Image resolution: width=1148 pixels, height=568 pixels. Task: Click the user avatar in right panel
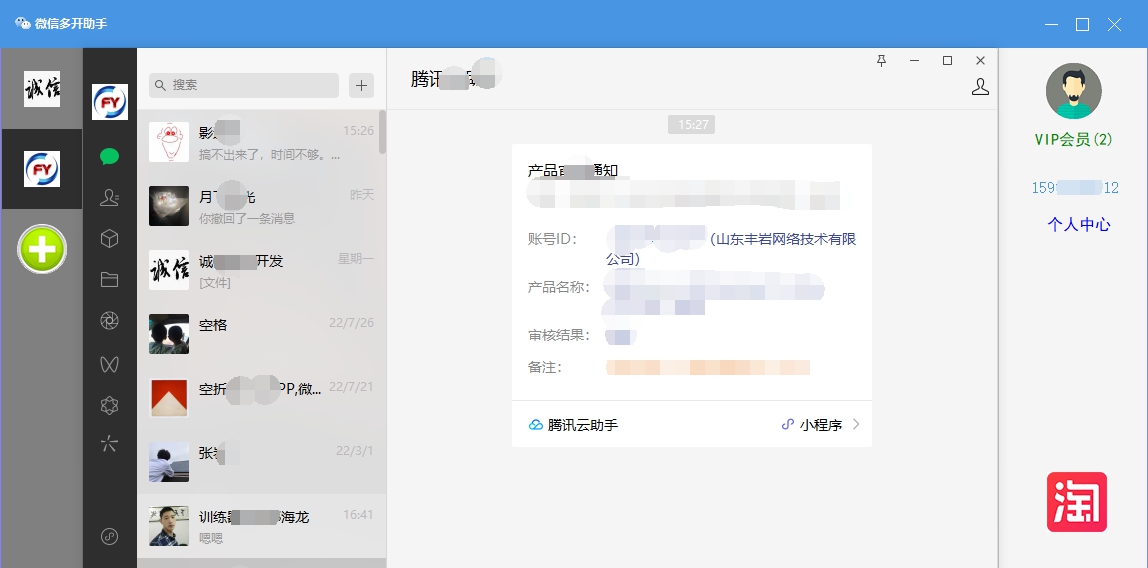pos(1073,91)
